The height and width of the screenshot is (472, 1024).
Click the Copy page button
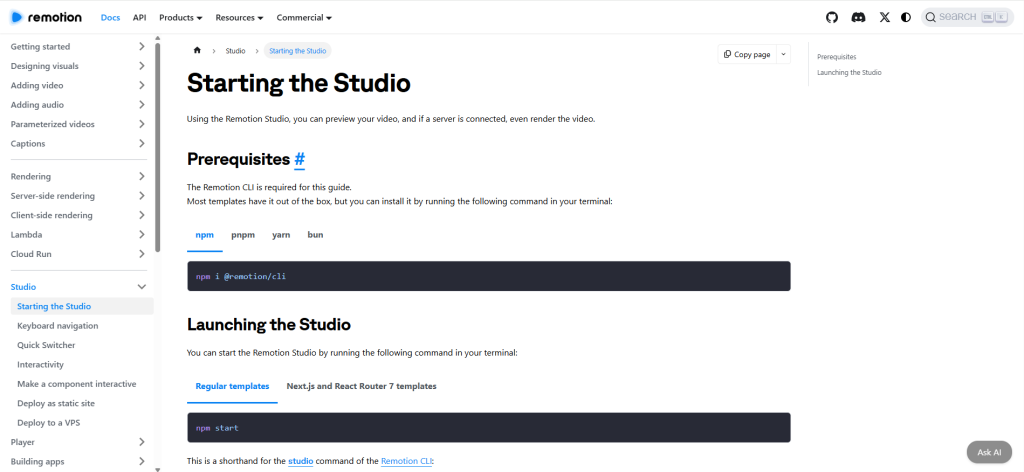pos(746,55)
